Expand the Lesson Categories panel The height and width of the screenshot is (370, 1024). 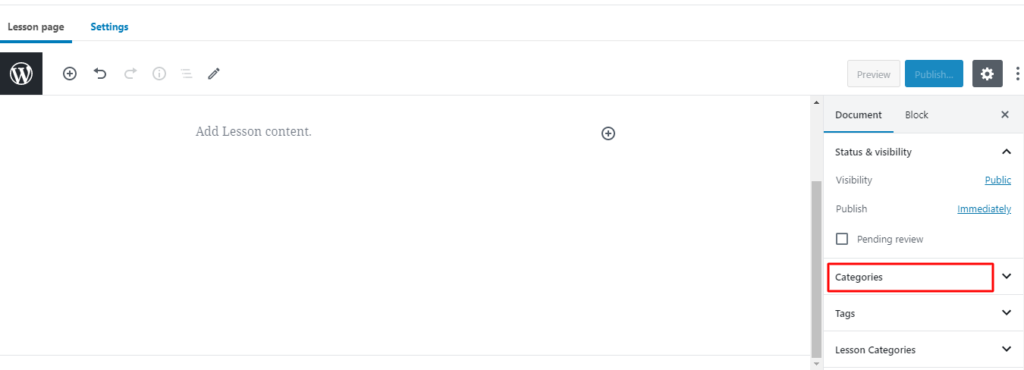[x=923, y=350]
